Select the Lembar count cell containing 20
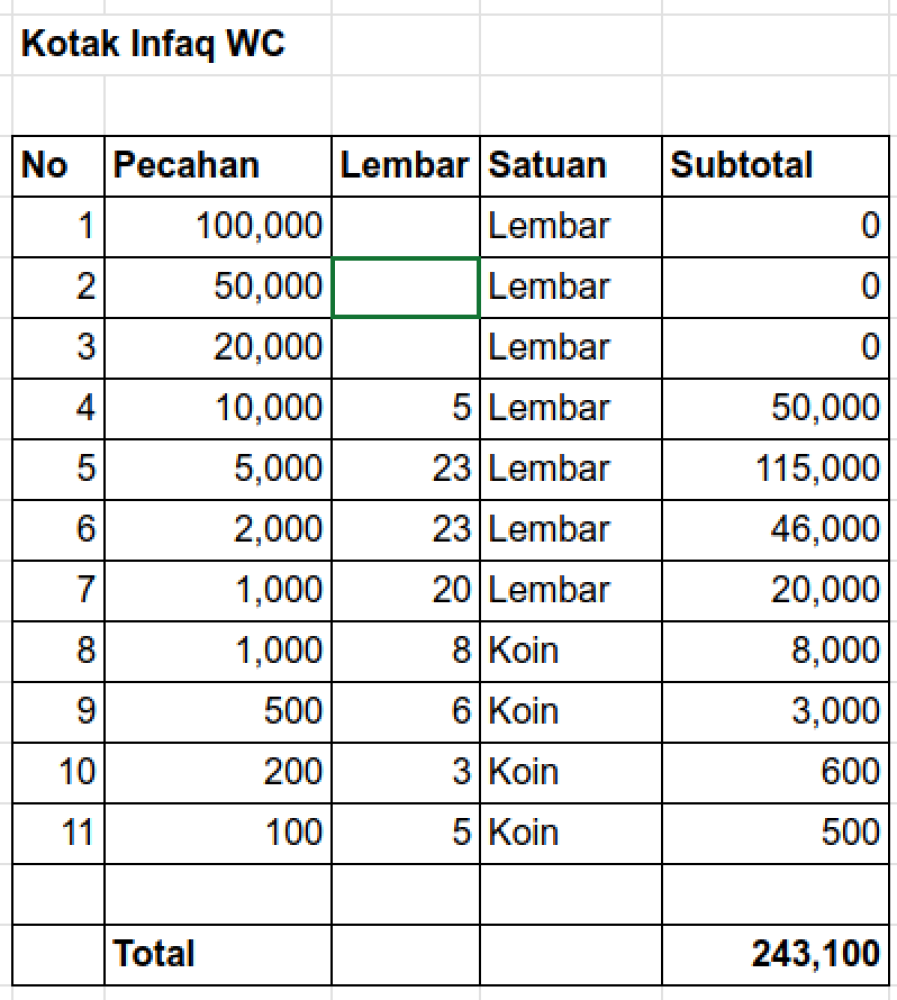 tap(405, 590)
